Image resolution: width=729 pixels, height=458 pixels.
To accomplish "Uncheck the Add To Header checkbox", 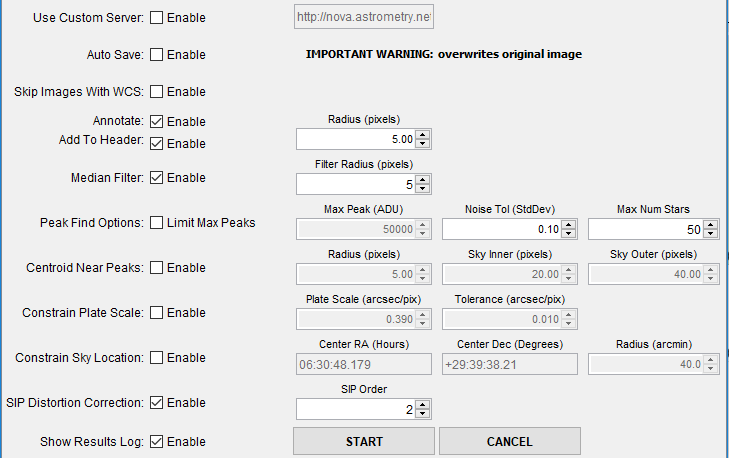I will [x=156, y=144].
